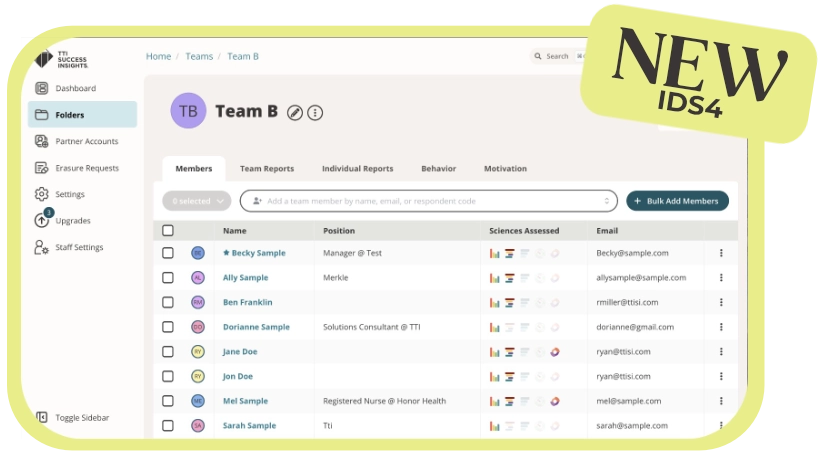The width and height of the screenshot is (819, 451).
Task: Open Ben Franklin's profile link
Action: (x=248, y=302)
